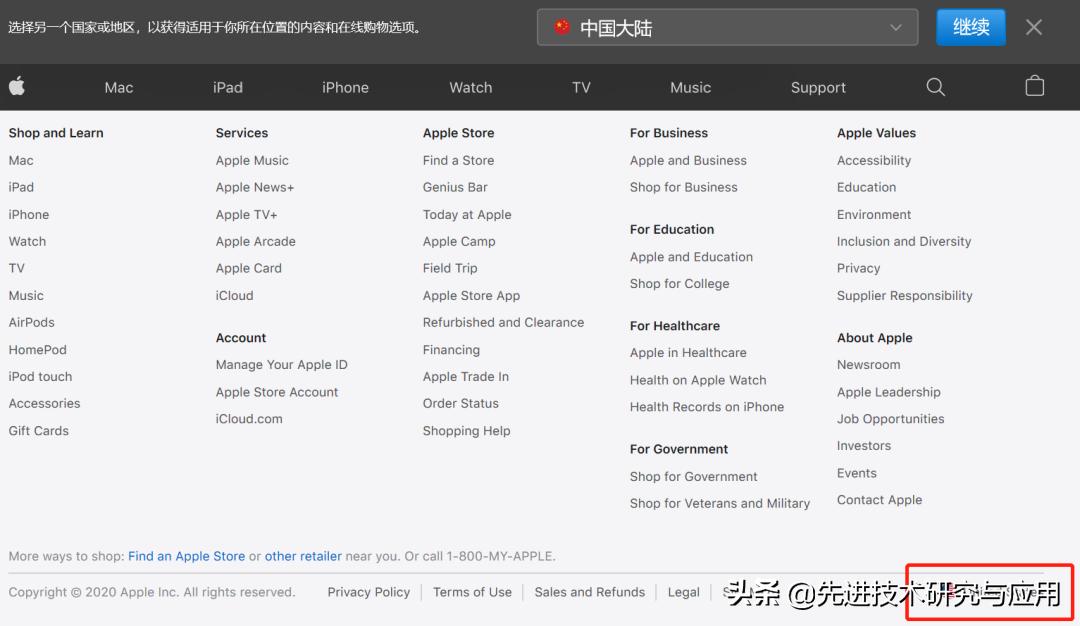
Task: Open Field Trip link
Action: pyautogui.click(x=450, y=269)
